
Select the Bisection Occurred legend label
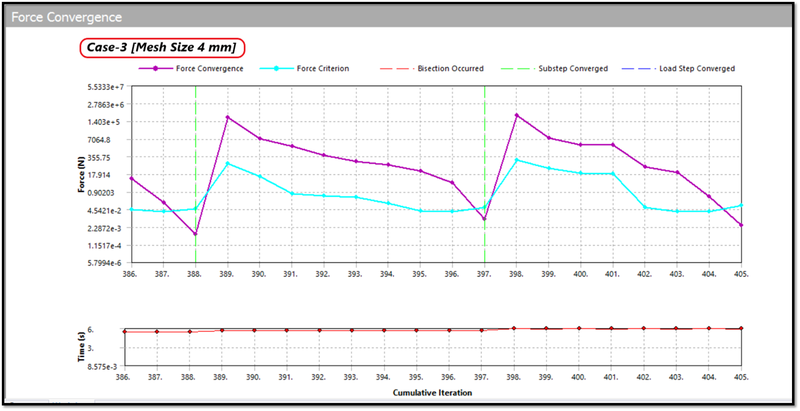[451, 68]
